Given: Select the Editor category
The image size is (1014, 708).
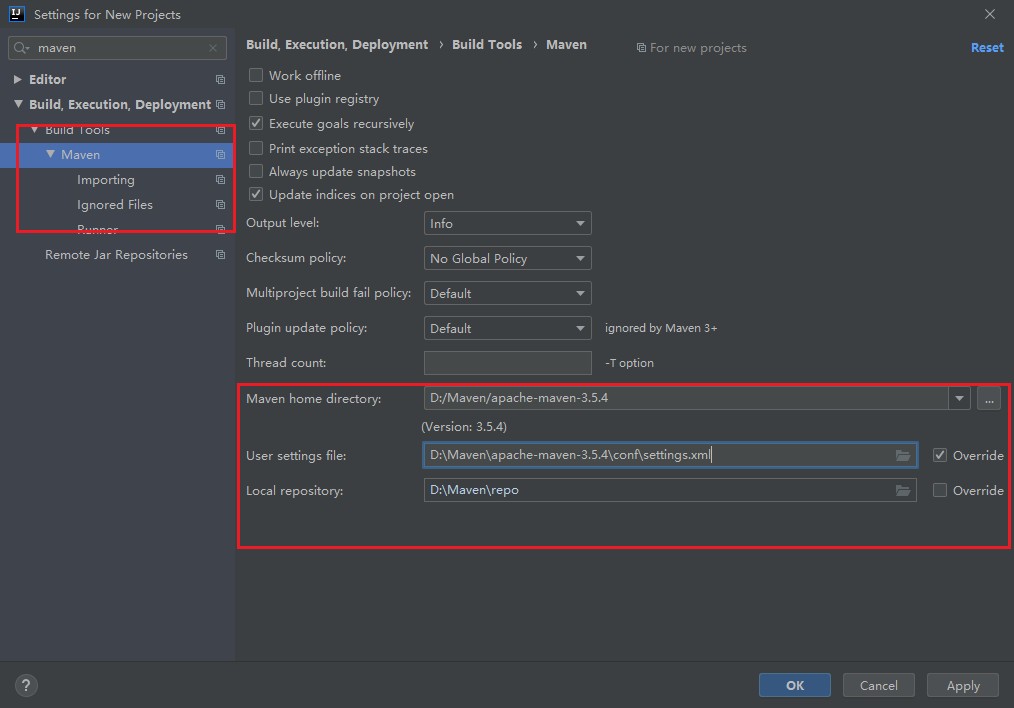Looking at the screenshot, I should [x=48, y=80].
